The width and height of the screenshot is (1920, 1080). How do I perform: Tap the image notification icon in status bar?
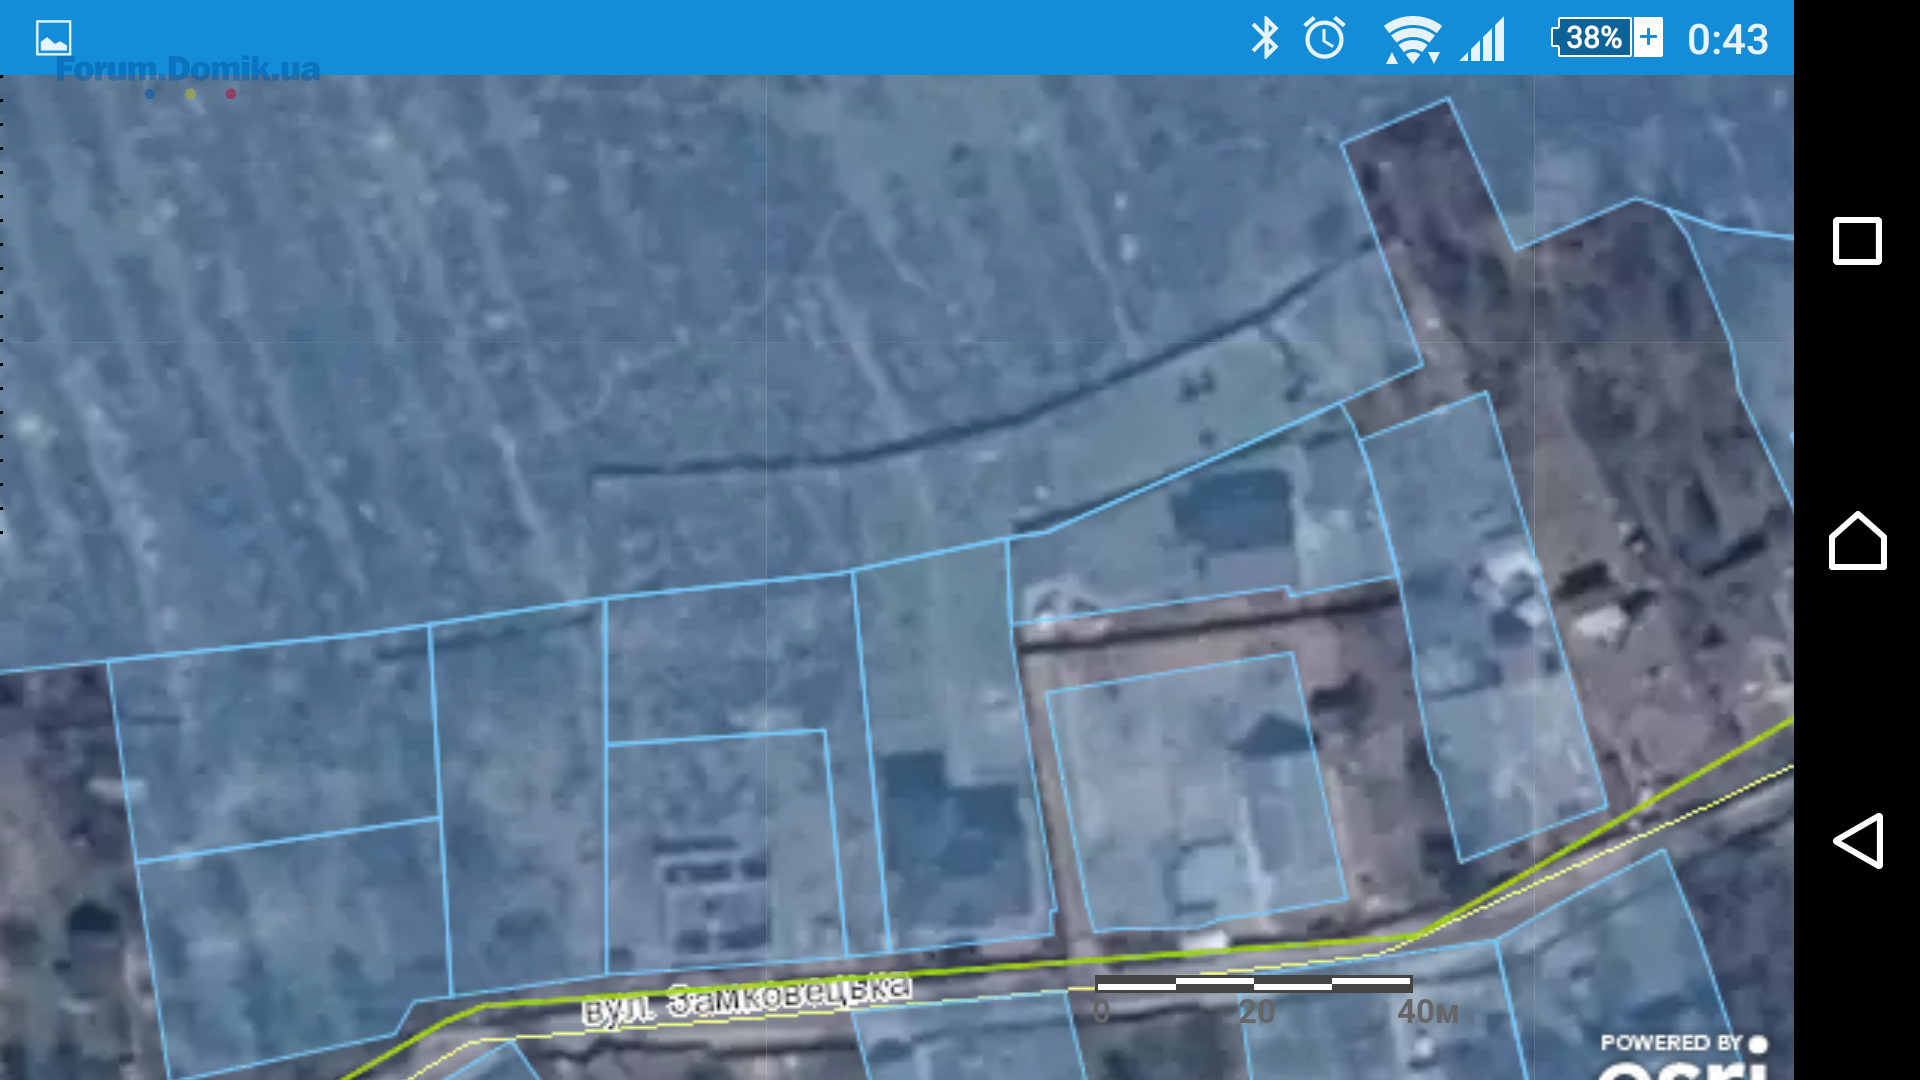point(53,38)
